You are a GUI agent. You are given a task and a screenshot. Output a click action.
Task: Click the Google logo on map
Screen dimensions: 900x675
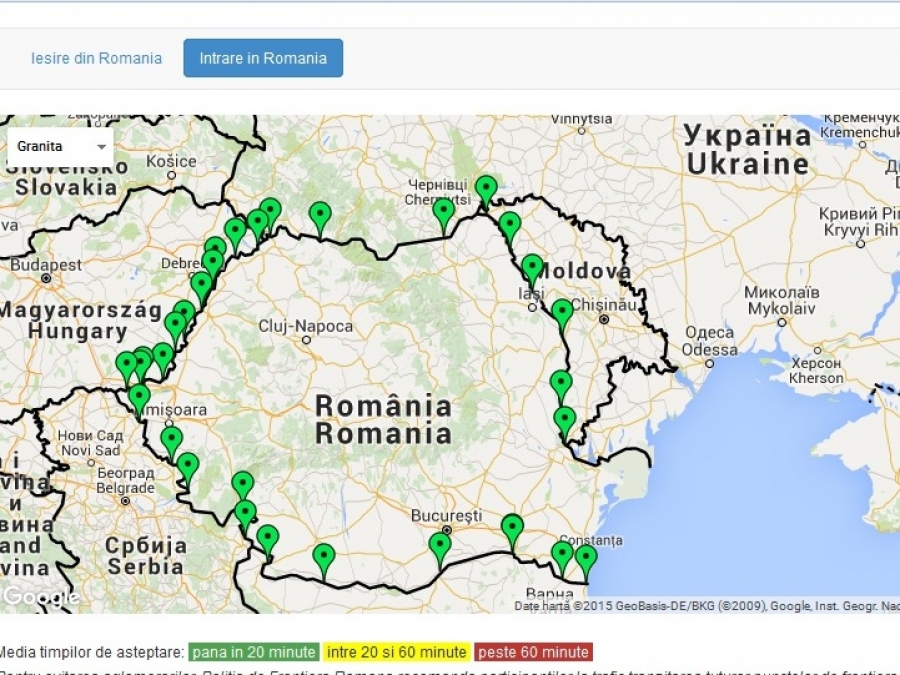pos(41,597)
